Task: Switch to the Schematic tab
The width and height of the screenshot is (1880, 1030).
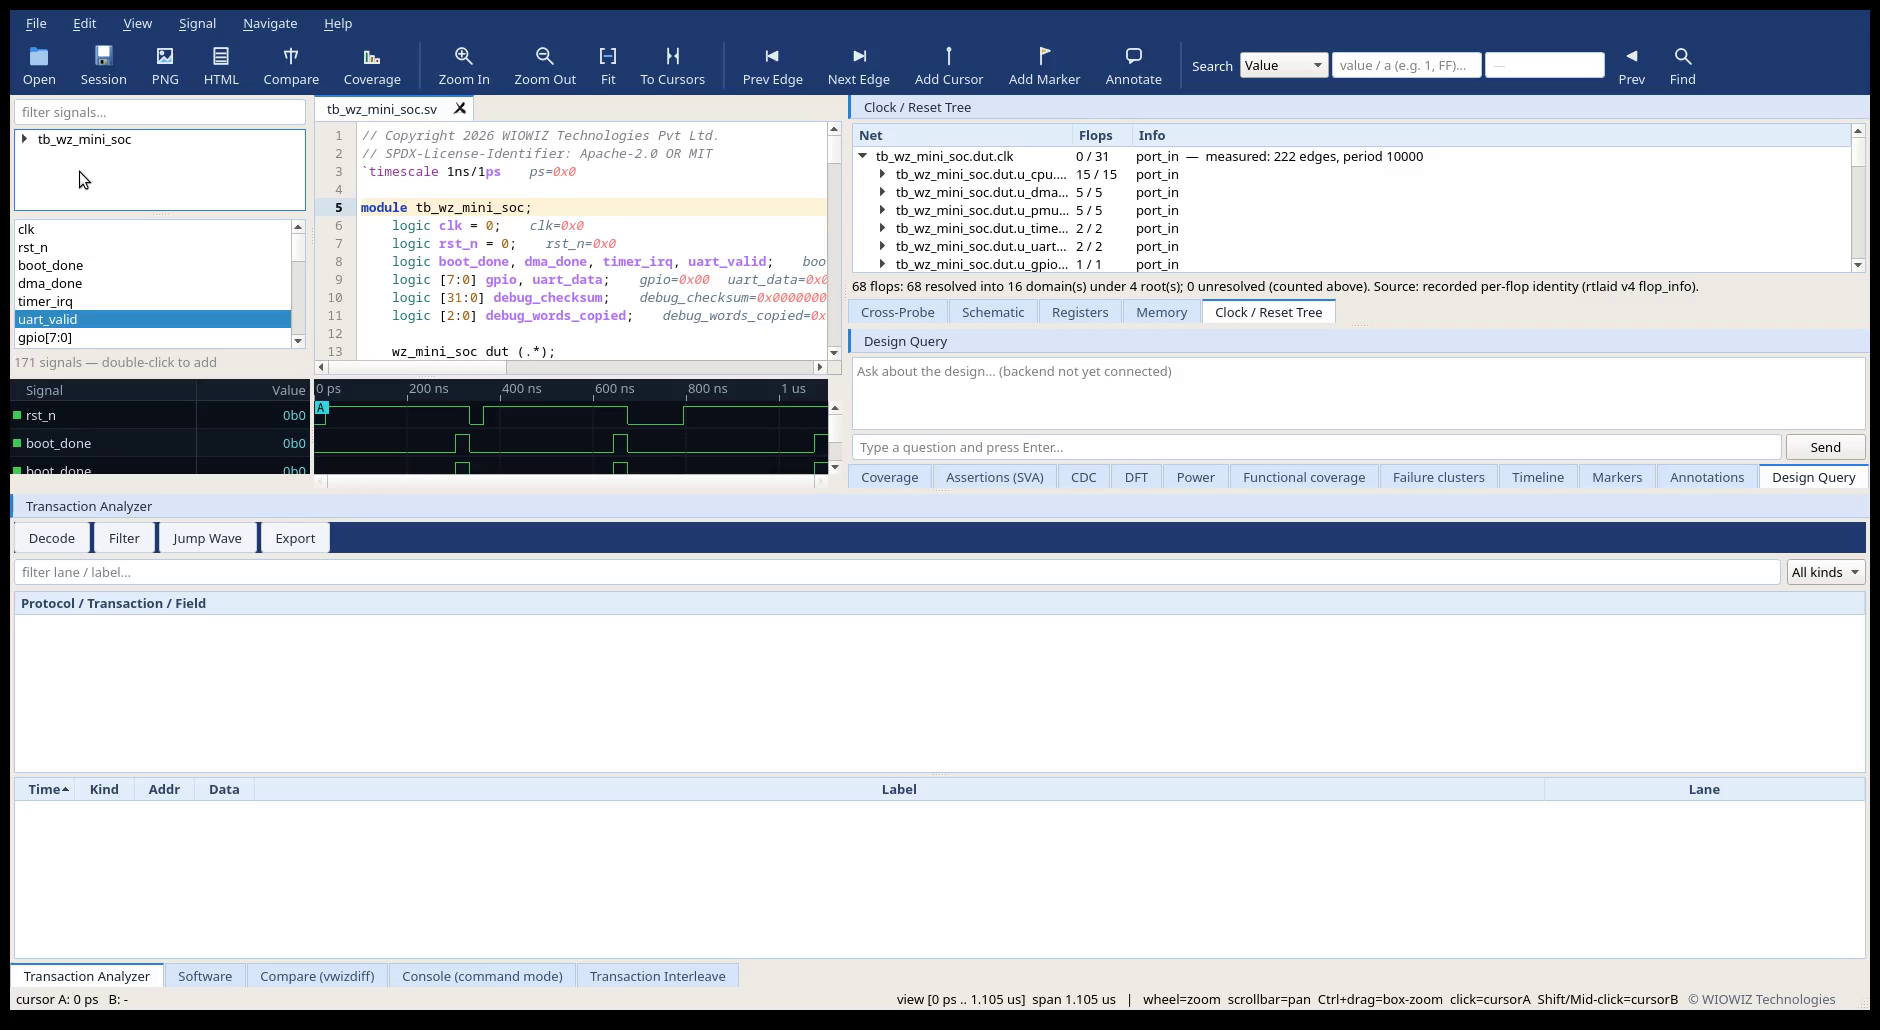Action: [x=993, y=312]
